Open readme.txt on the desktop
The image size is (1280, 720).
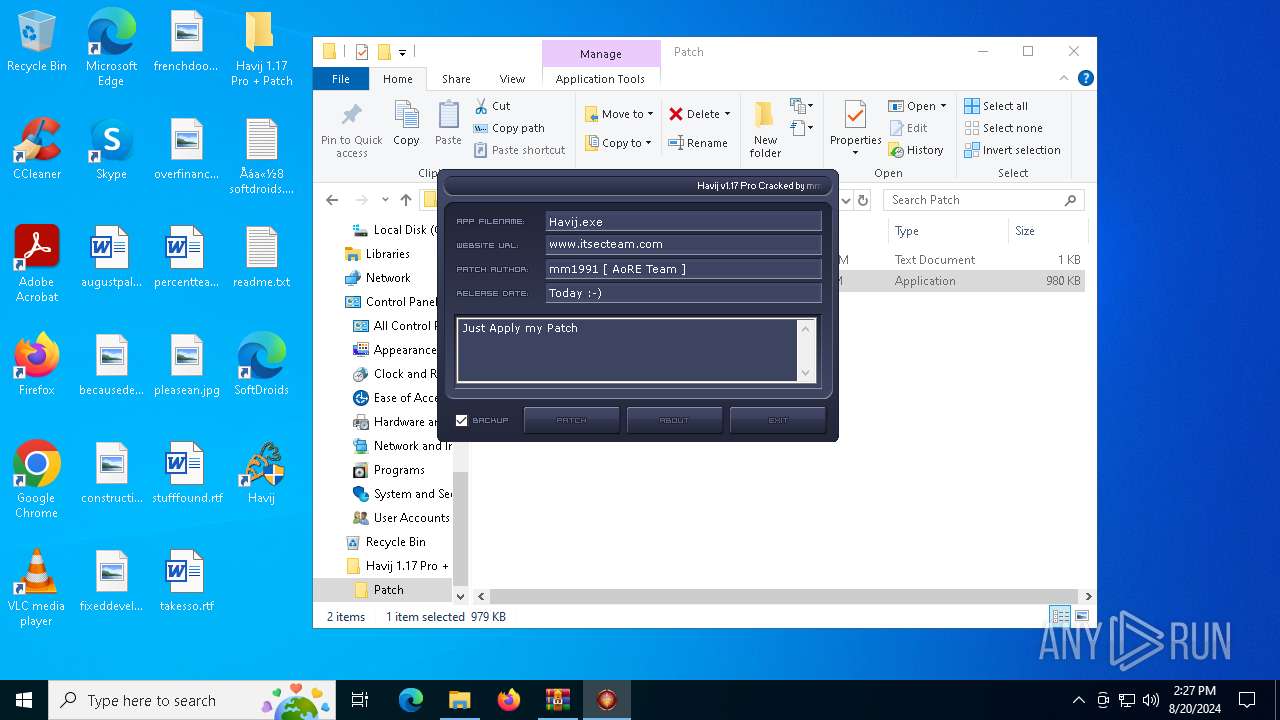tap(261, 256)
